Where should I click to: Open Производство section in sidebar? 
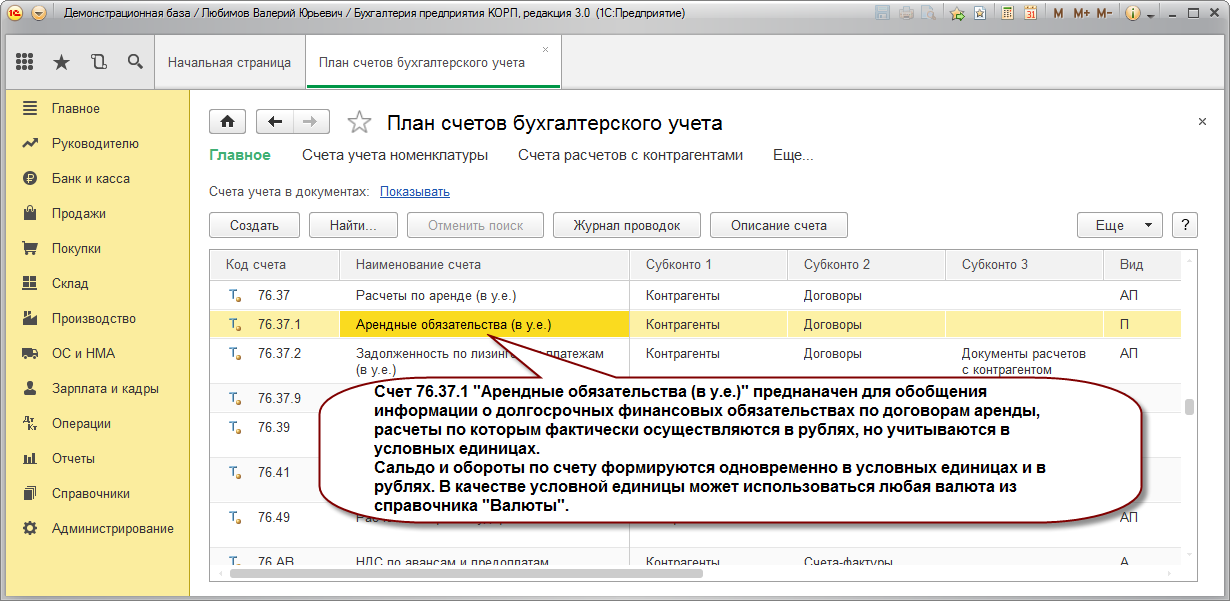point(95,318)
